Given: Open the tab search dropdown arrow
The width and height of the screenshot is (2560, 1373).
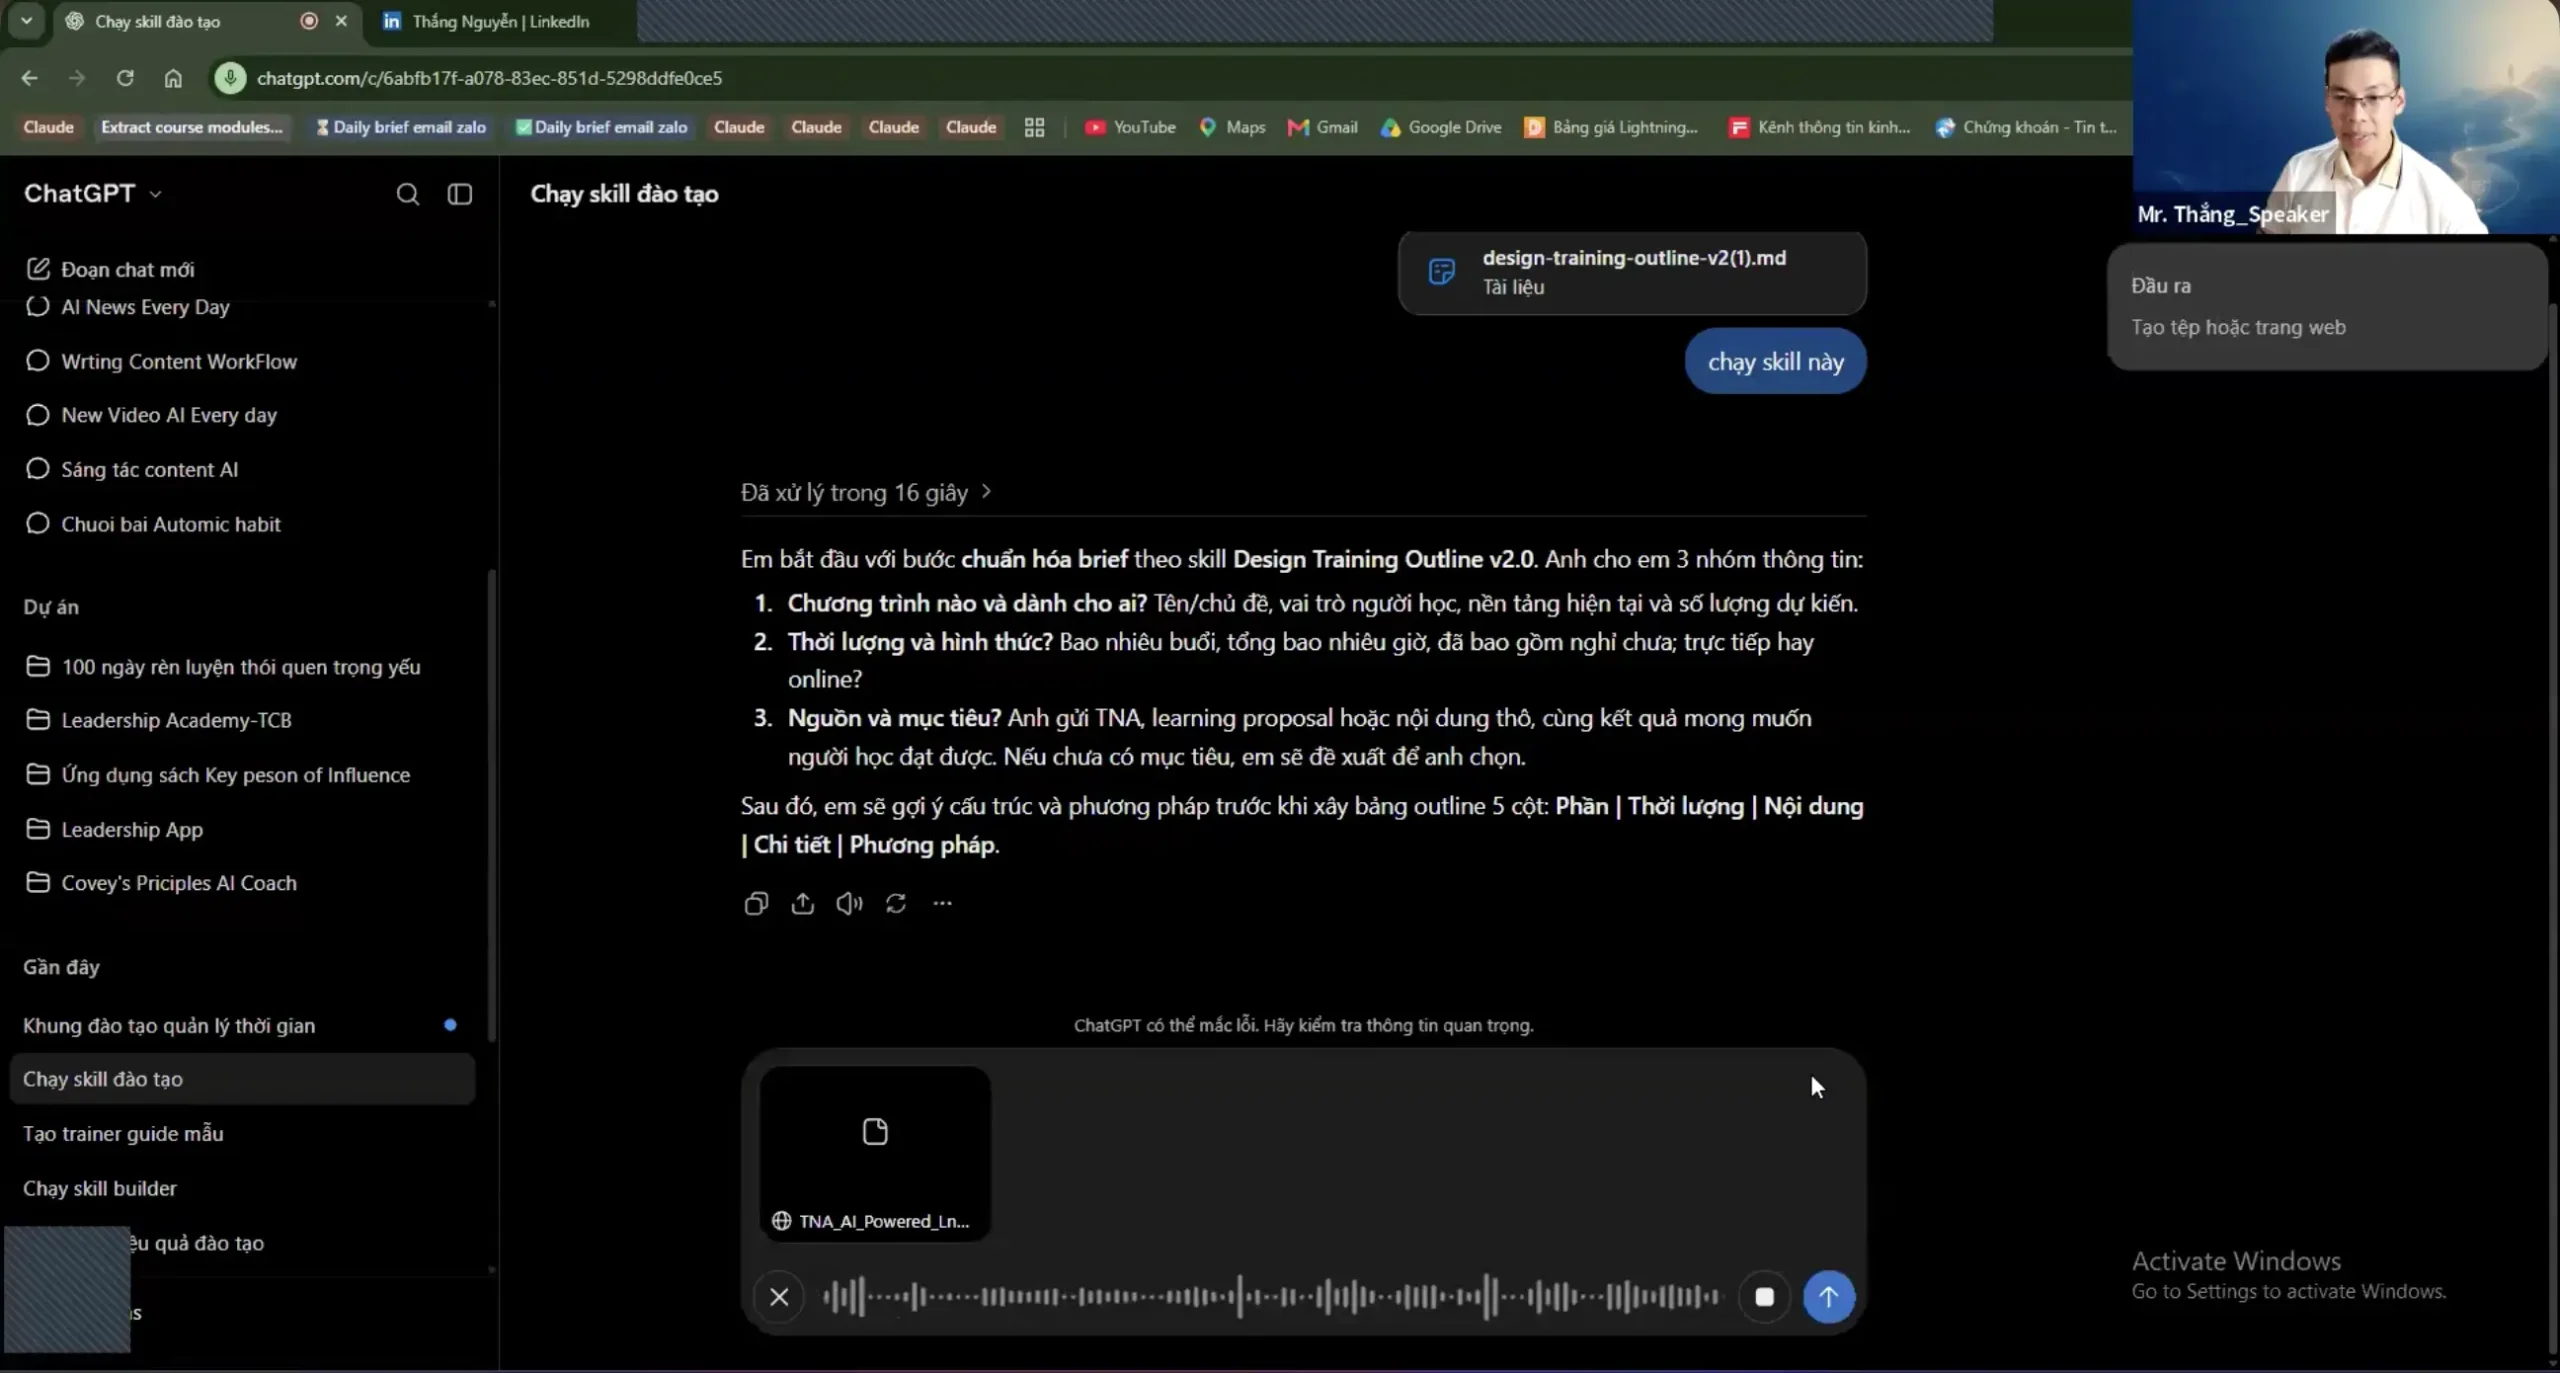Looking at the screenshot, I should click(26, 20).
